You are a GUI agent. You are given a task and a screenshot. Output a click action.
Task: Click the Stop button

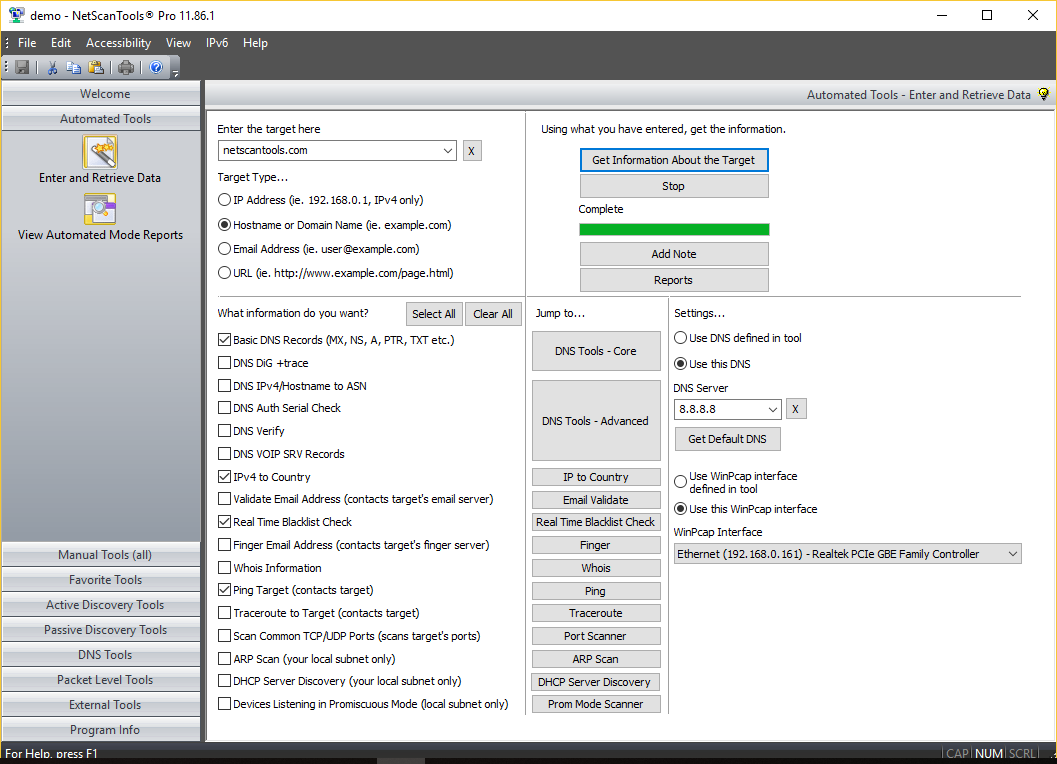pyautogui.click(x=673, y=186)
